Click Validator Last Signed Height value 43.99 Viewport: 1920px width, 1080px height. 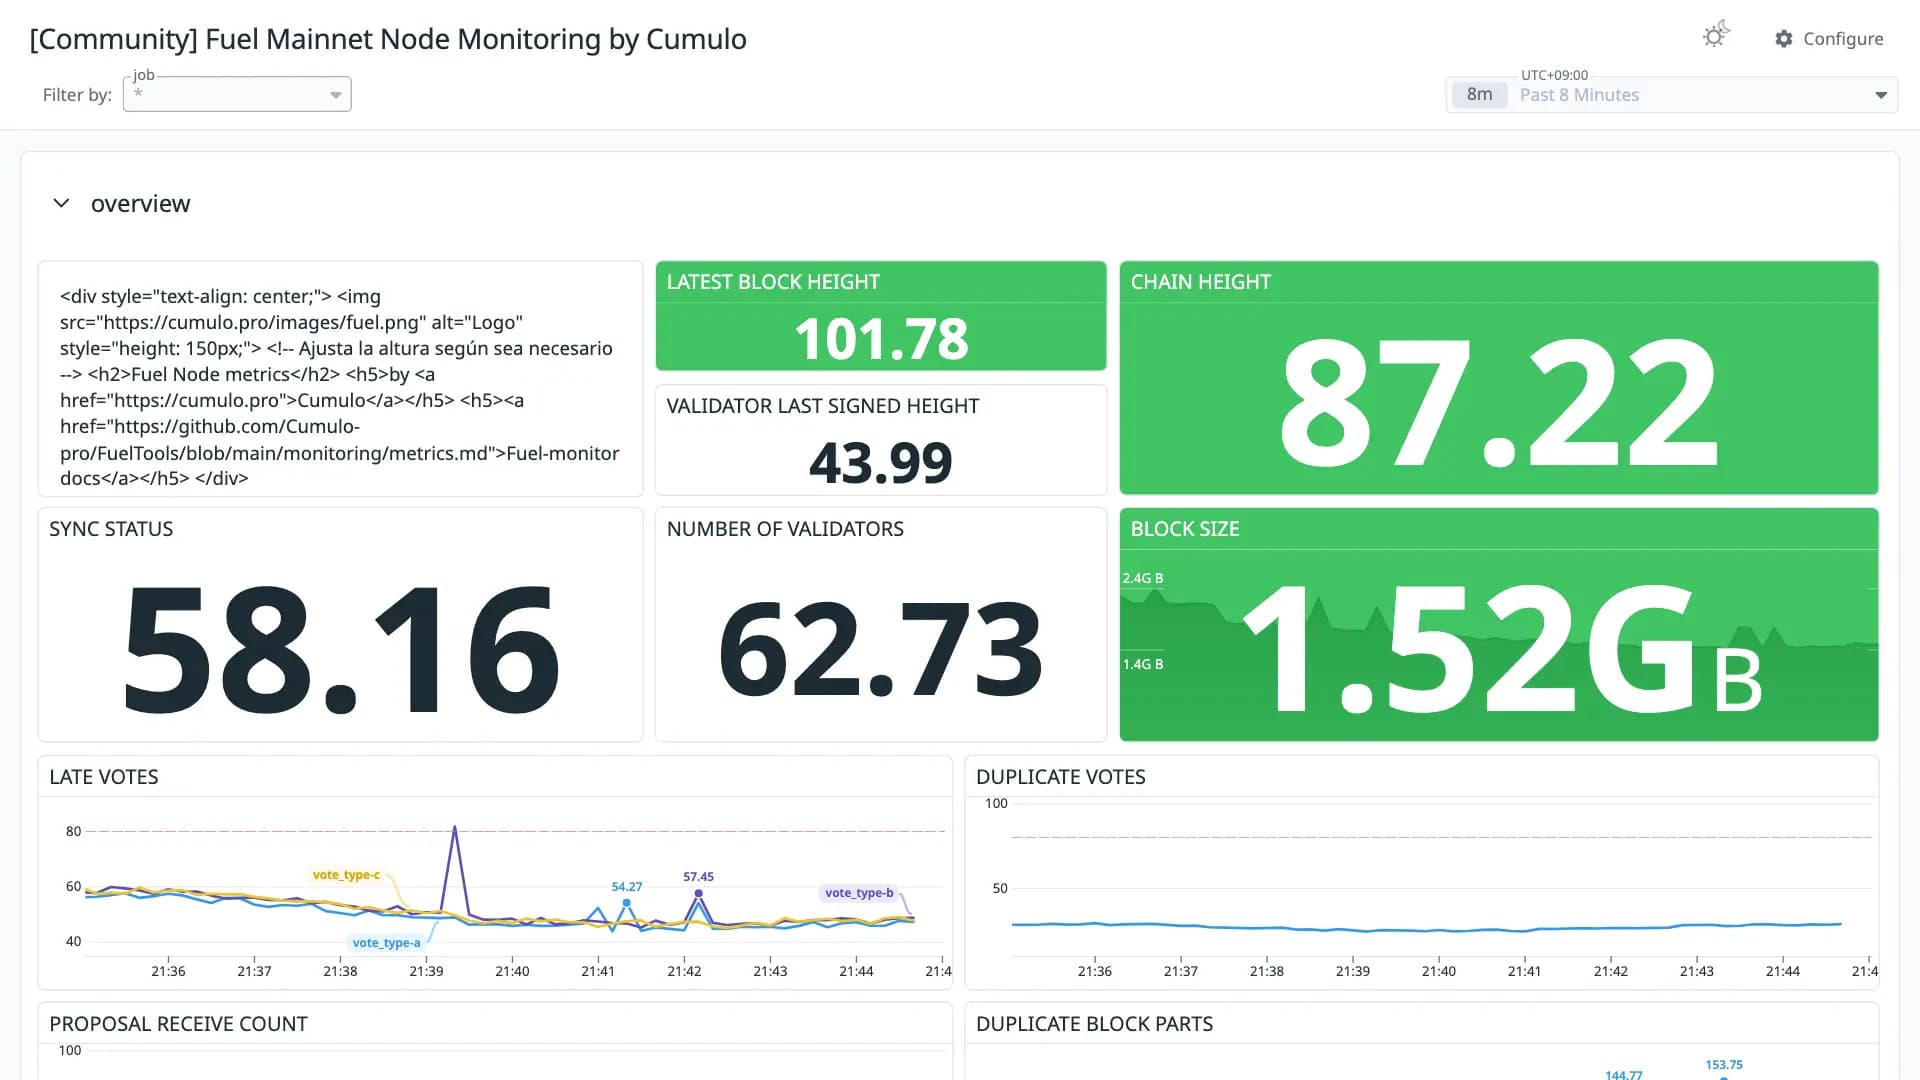[x=880, y=463]
